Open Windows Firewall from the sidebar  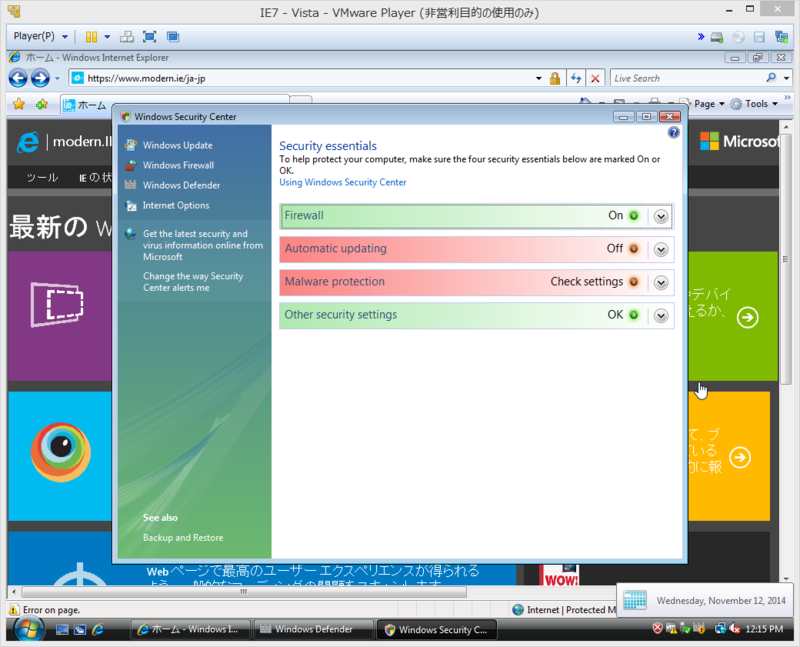[x=178, y=165]
